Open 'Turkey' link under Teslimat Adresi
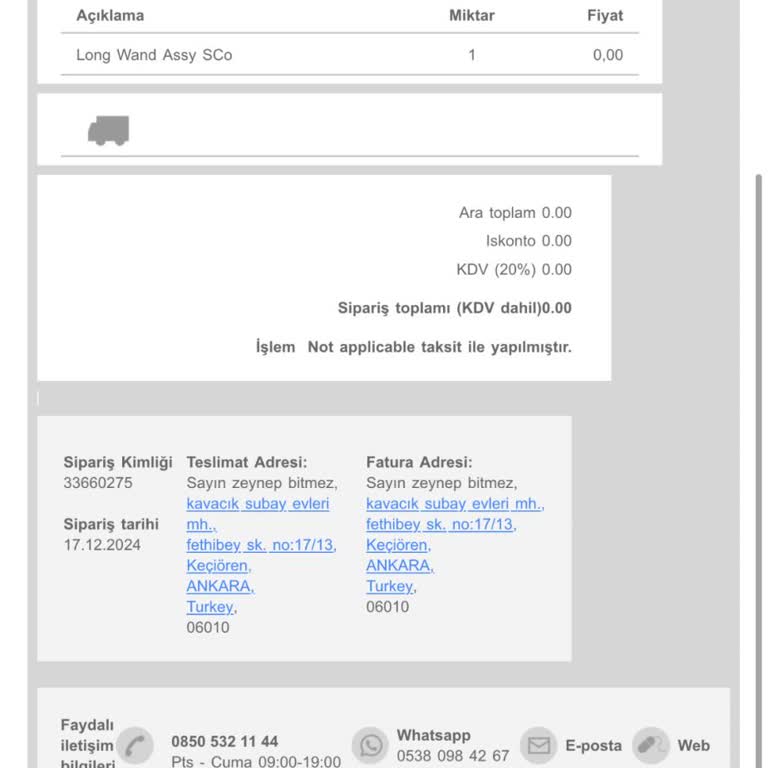Image resolution: width=768 pixels, height=768 pixels. click(x=210, y=607)
